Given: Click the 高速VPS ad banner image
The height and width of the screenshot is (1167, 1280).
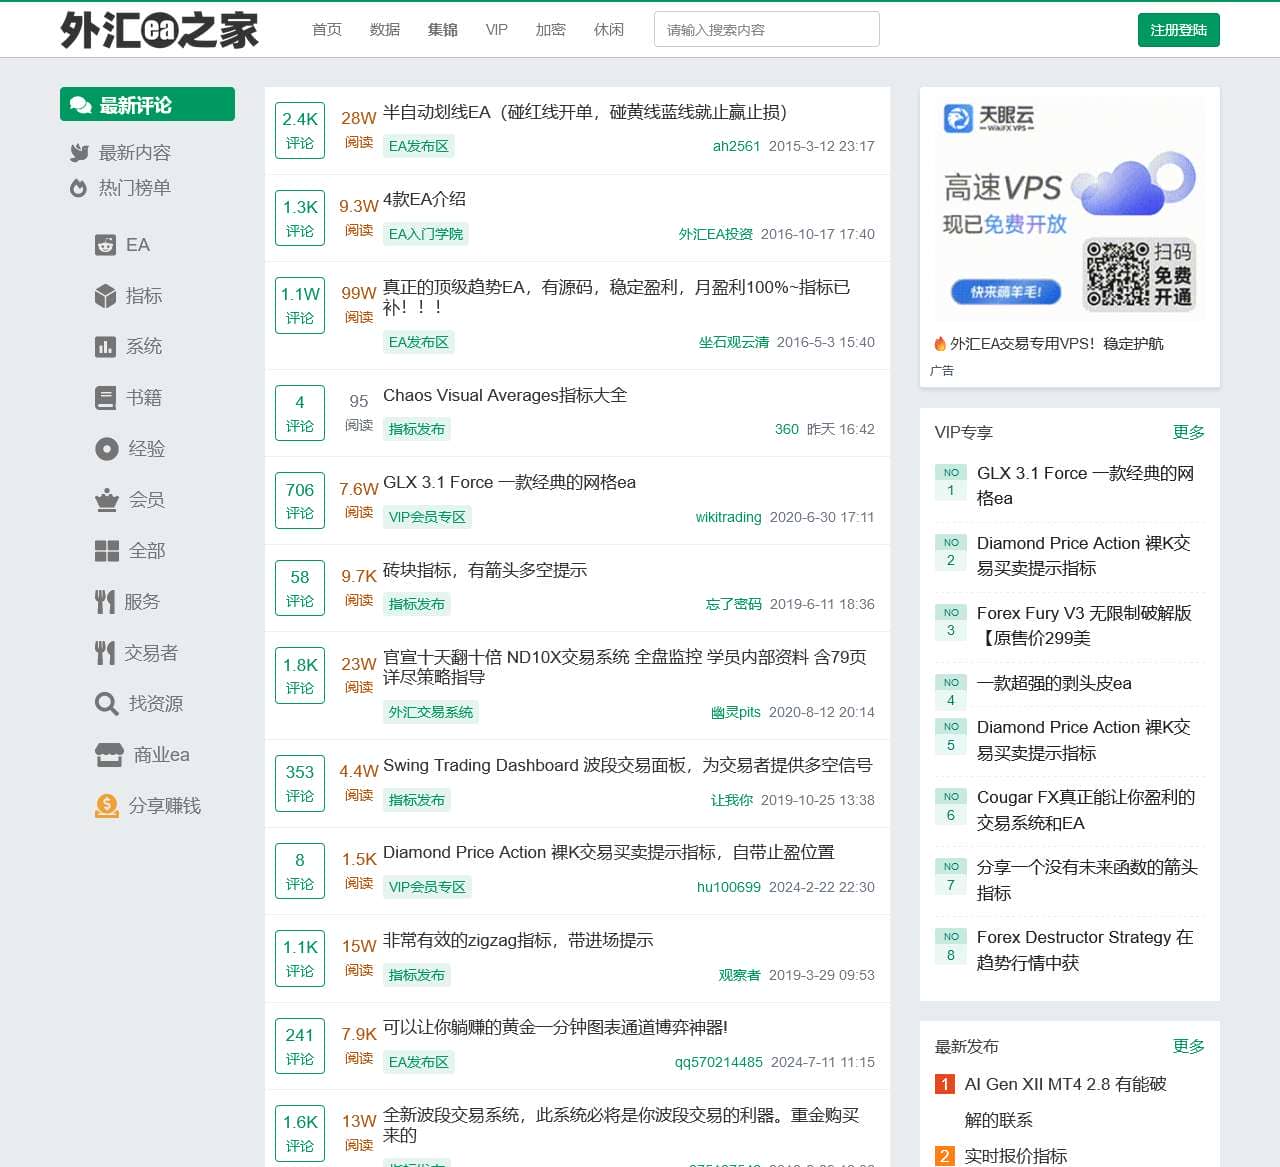Looking at the screenshot, I should pyautogui.click(x=1070, y=209).
